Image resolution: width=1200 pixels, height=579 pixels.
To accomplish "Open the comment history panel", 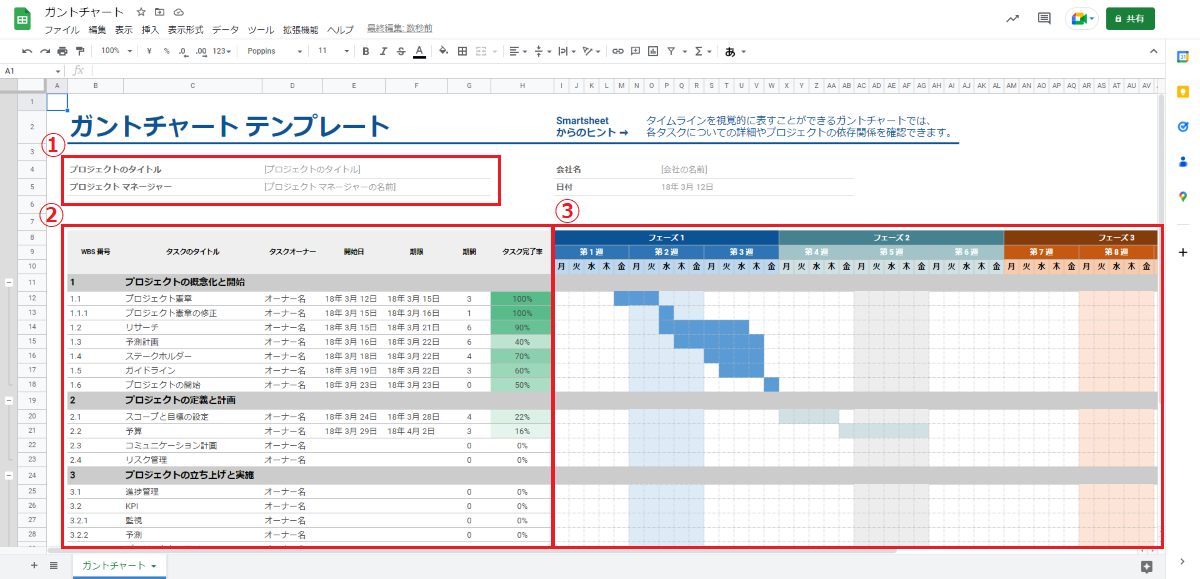I will coord(1044,18).
